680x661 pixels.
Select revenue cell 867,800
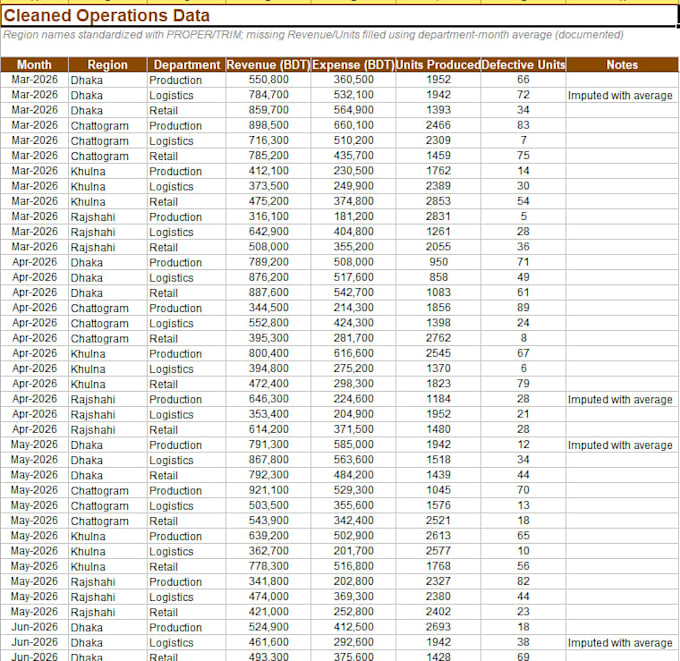268,460
